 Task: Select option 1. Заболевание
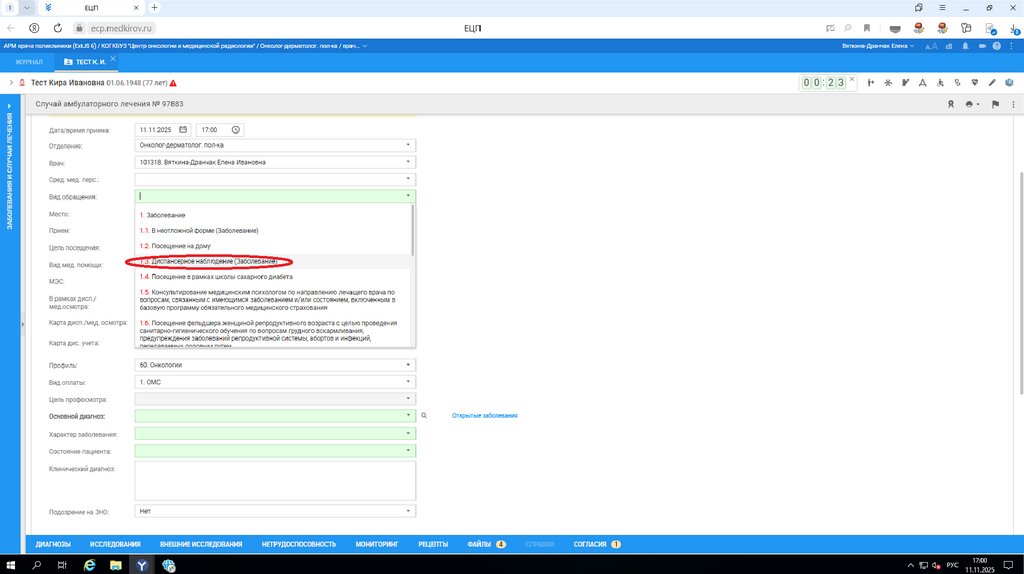(274, 215)
